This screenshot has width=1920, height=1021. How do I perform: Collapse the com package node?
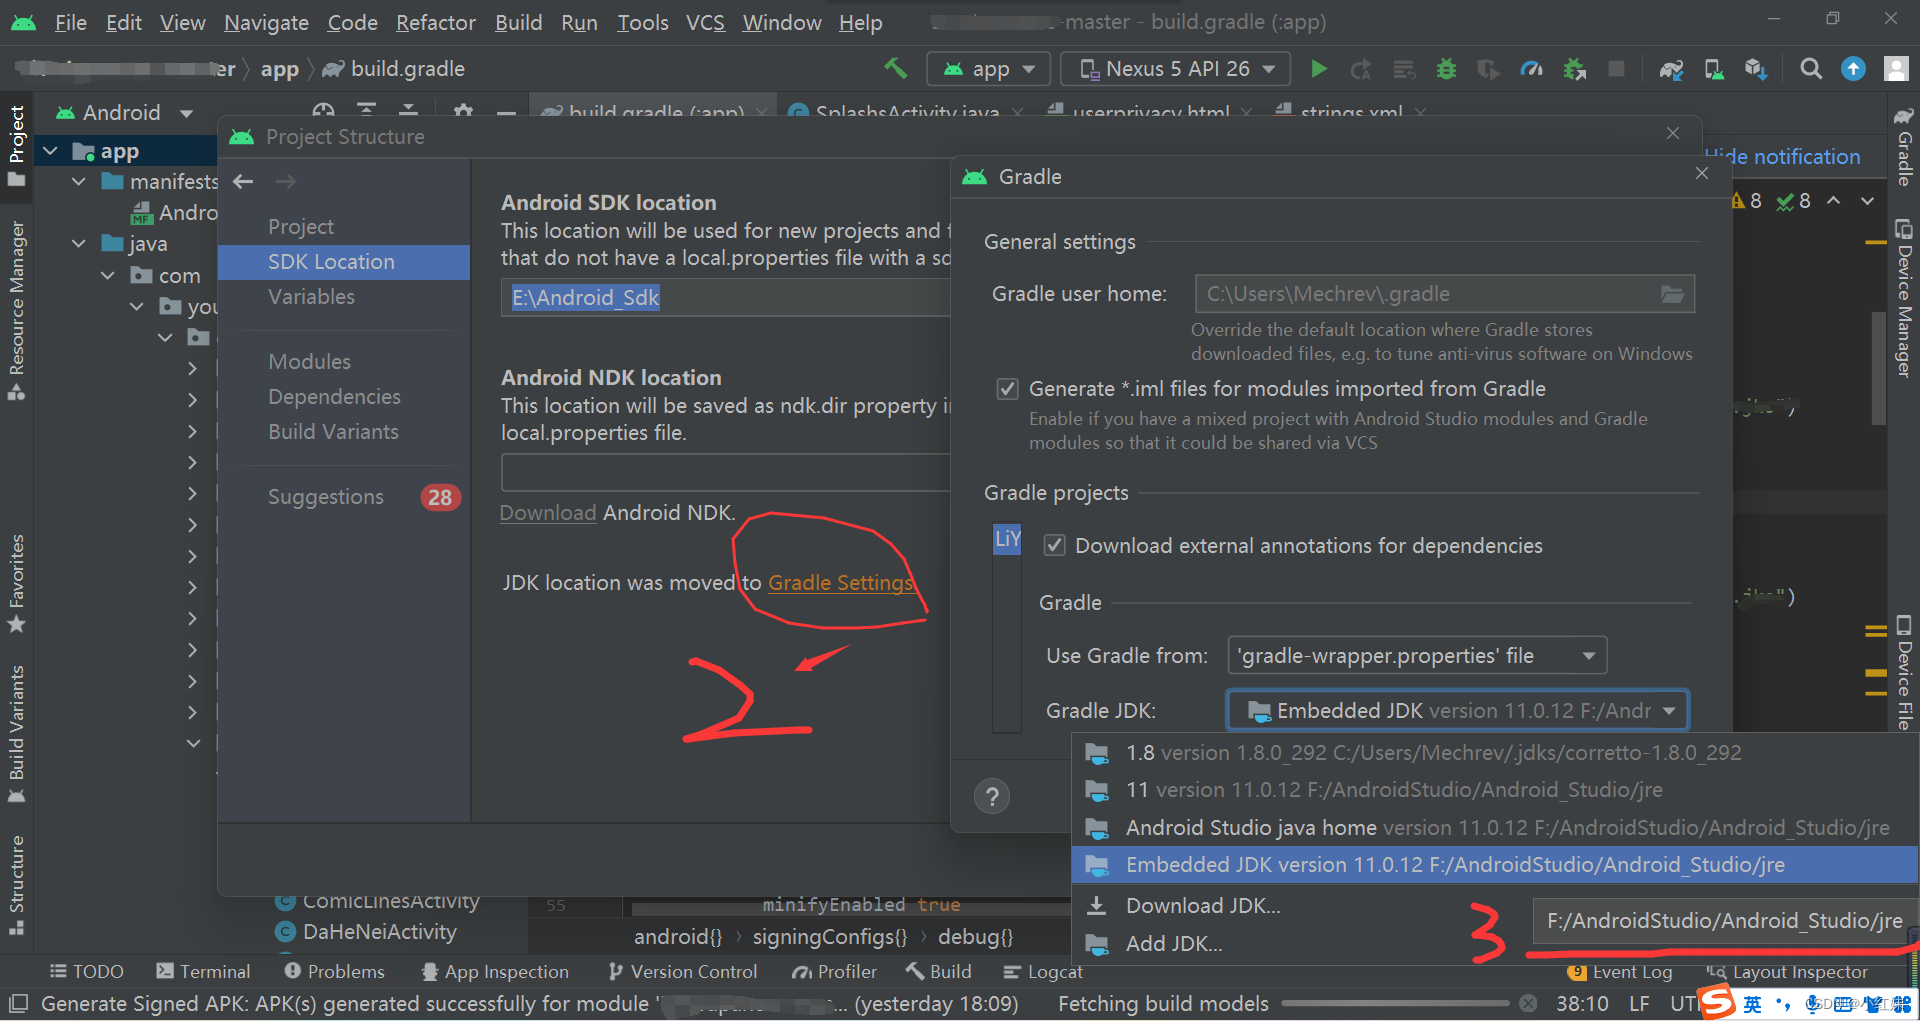pyautogui.click(x=108, y=275)
